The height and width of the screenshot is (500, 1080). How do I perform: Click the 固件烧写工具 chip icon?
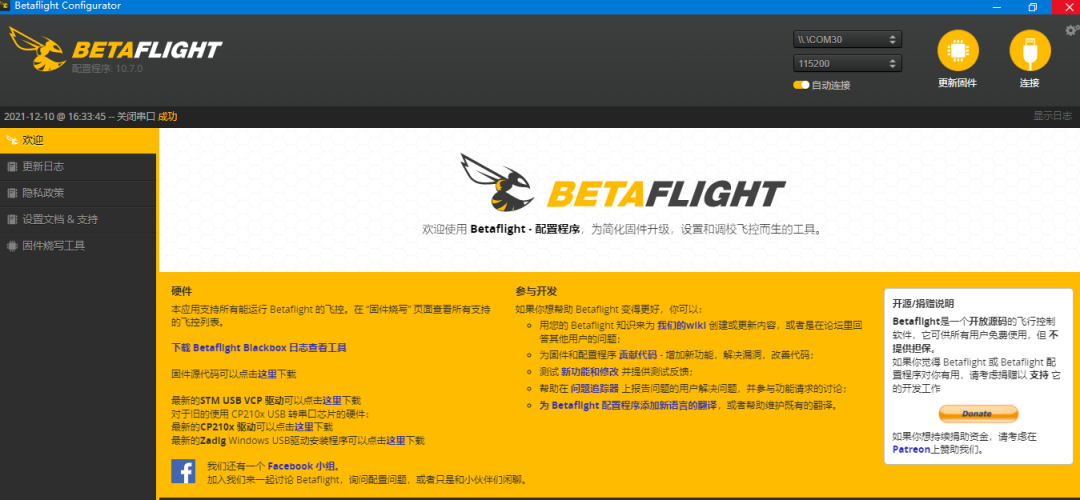[x=11, y=246]
